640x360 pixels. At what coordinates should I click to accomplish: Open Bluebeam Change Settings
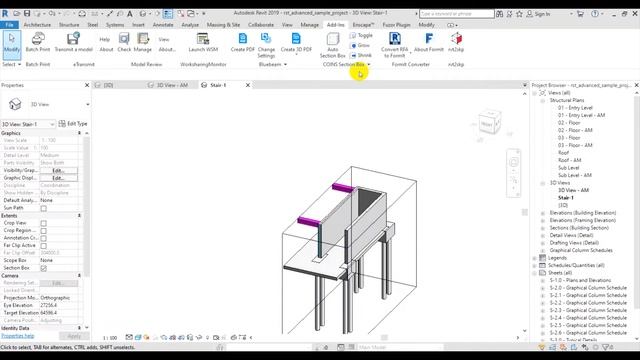(266, 45)
